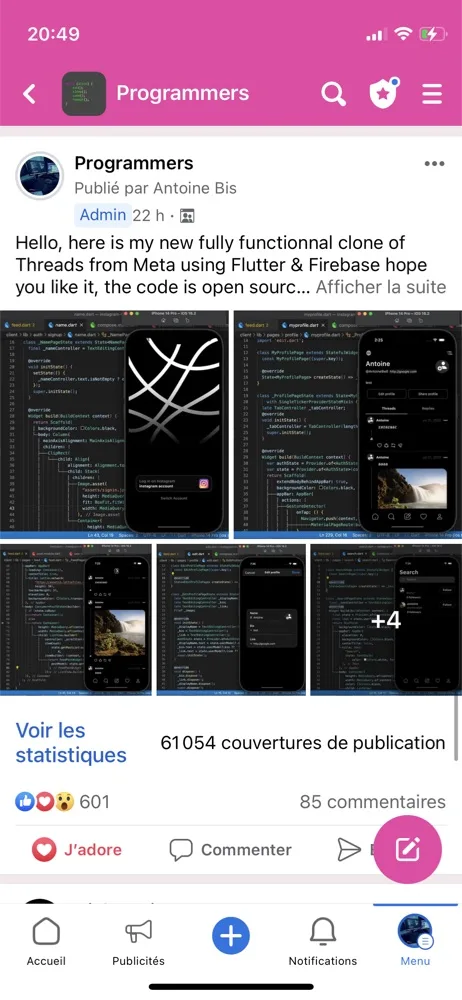This screenshot has height=1000, width=462.
Task: Open post options three-dot menu
Action: 435,164
